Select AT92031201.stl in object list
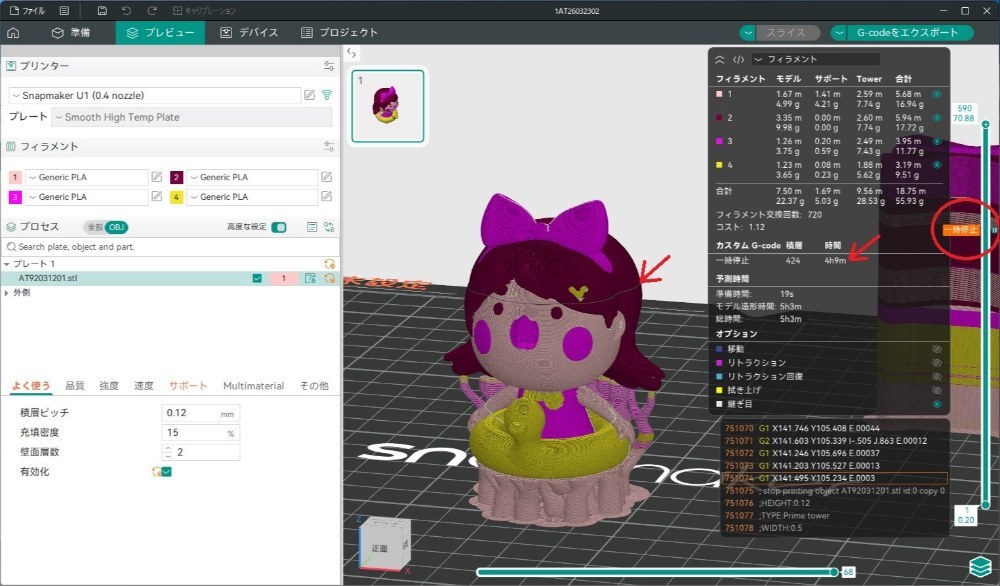This screenshot has height=586, width=1000. pos(48,278)
